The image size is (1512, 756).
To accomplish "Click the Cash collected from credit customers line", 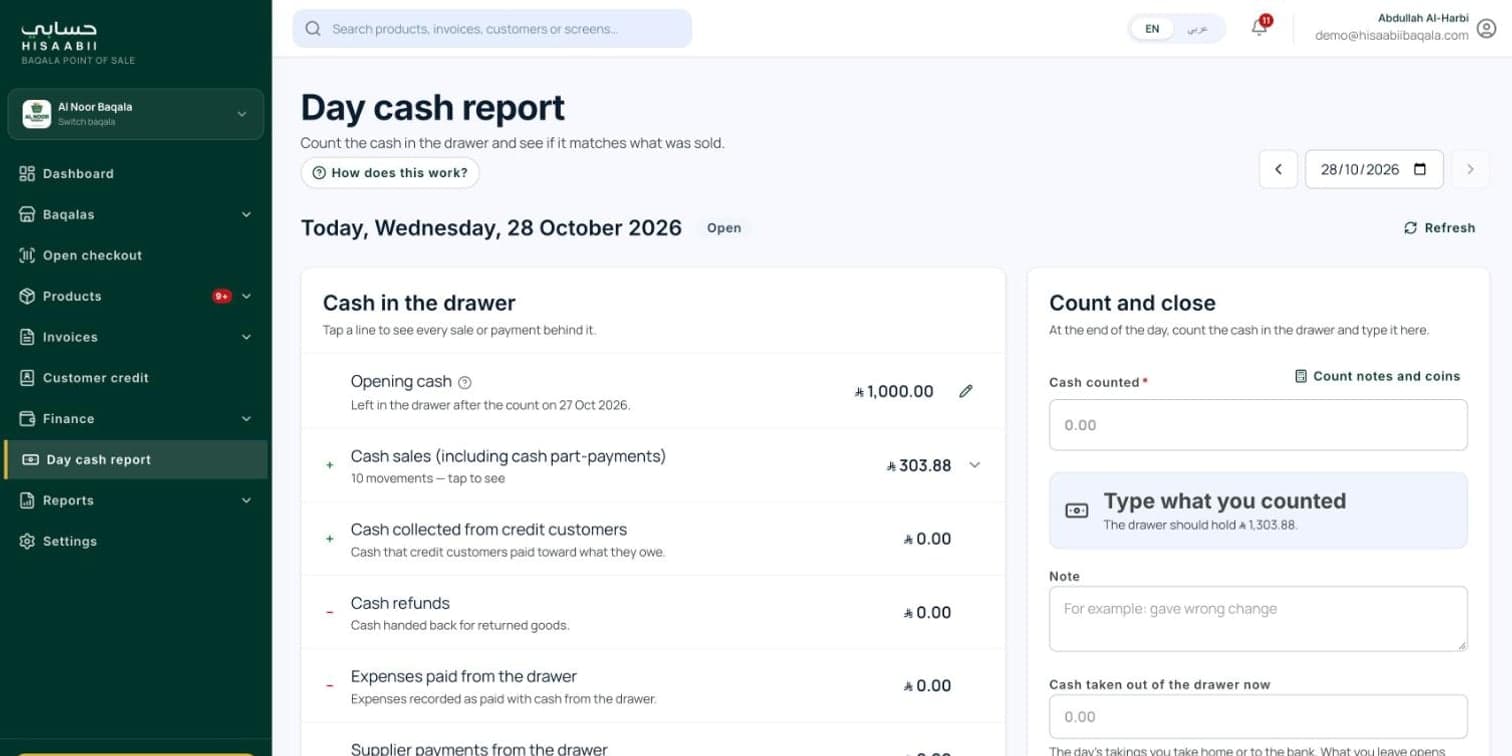I will [x=653, y=539].
